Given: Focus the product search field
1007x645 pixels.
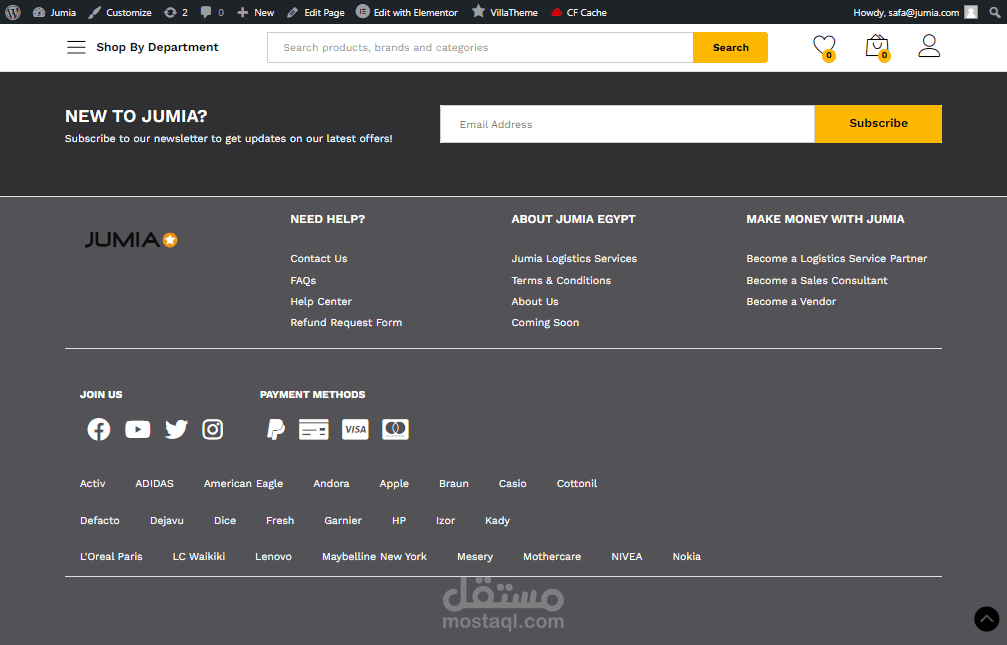Looking at the screenshot, I should click(x=480, y=48).
